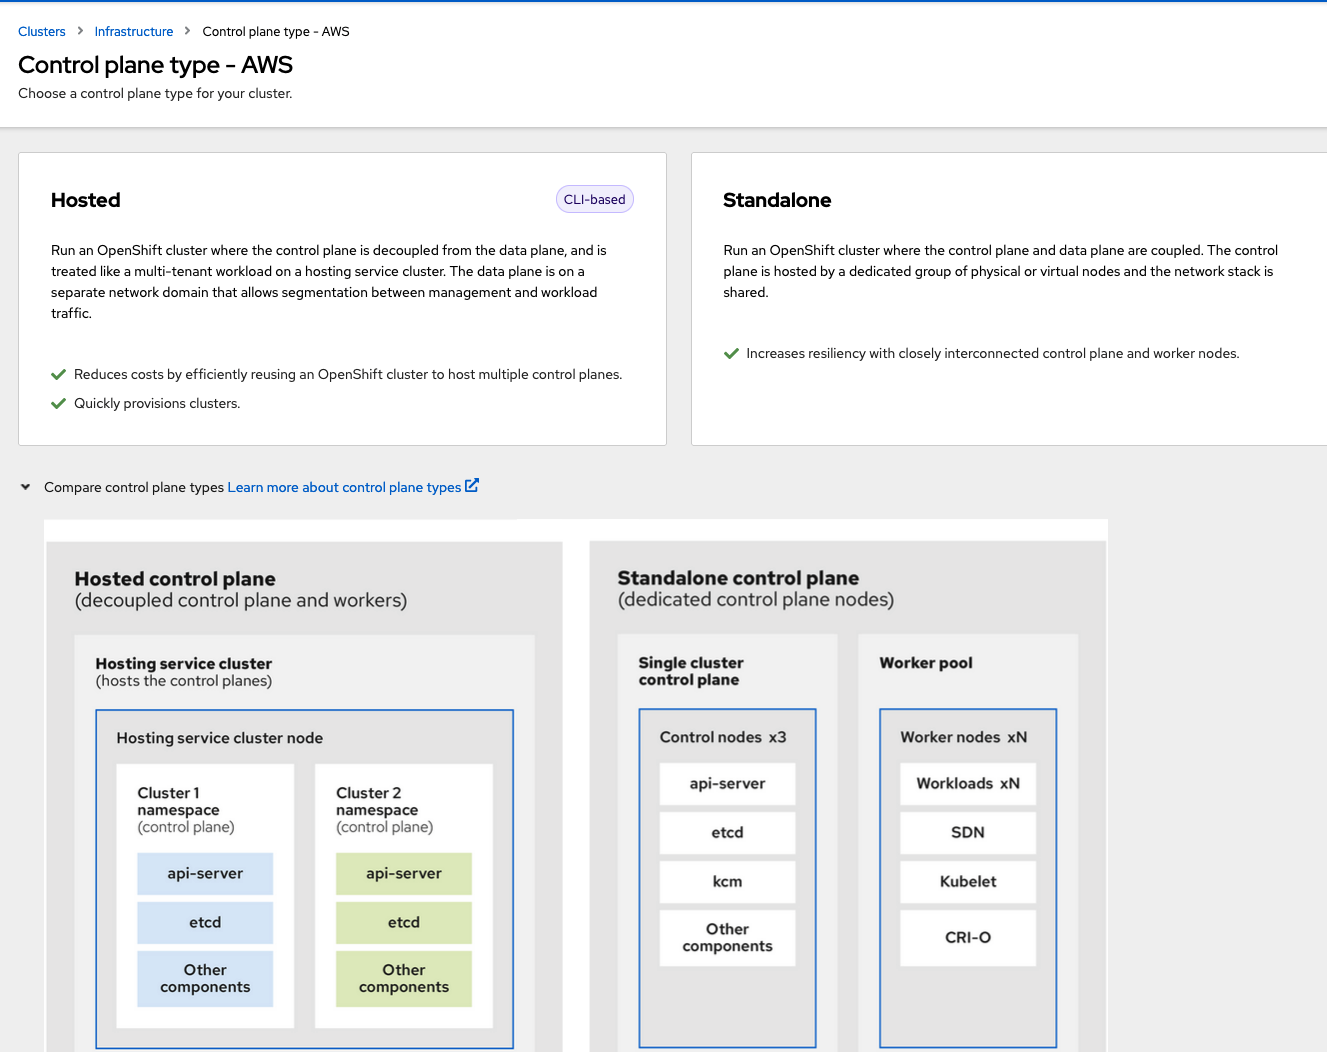Click the Single cluster control plane label

[691, 671]
